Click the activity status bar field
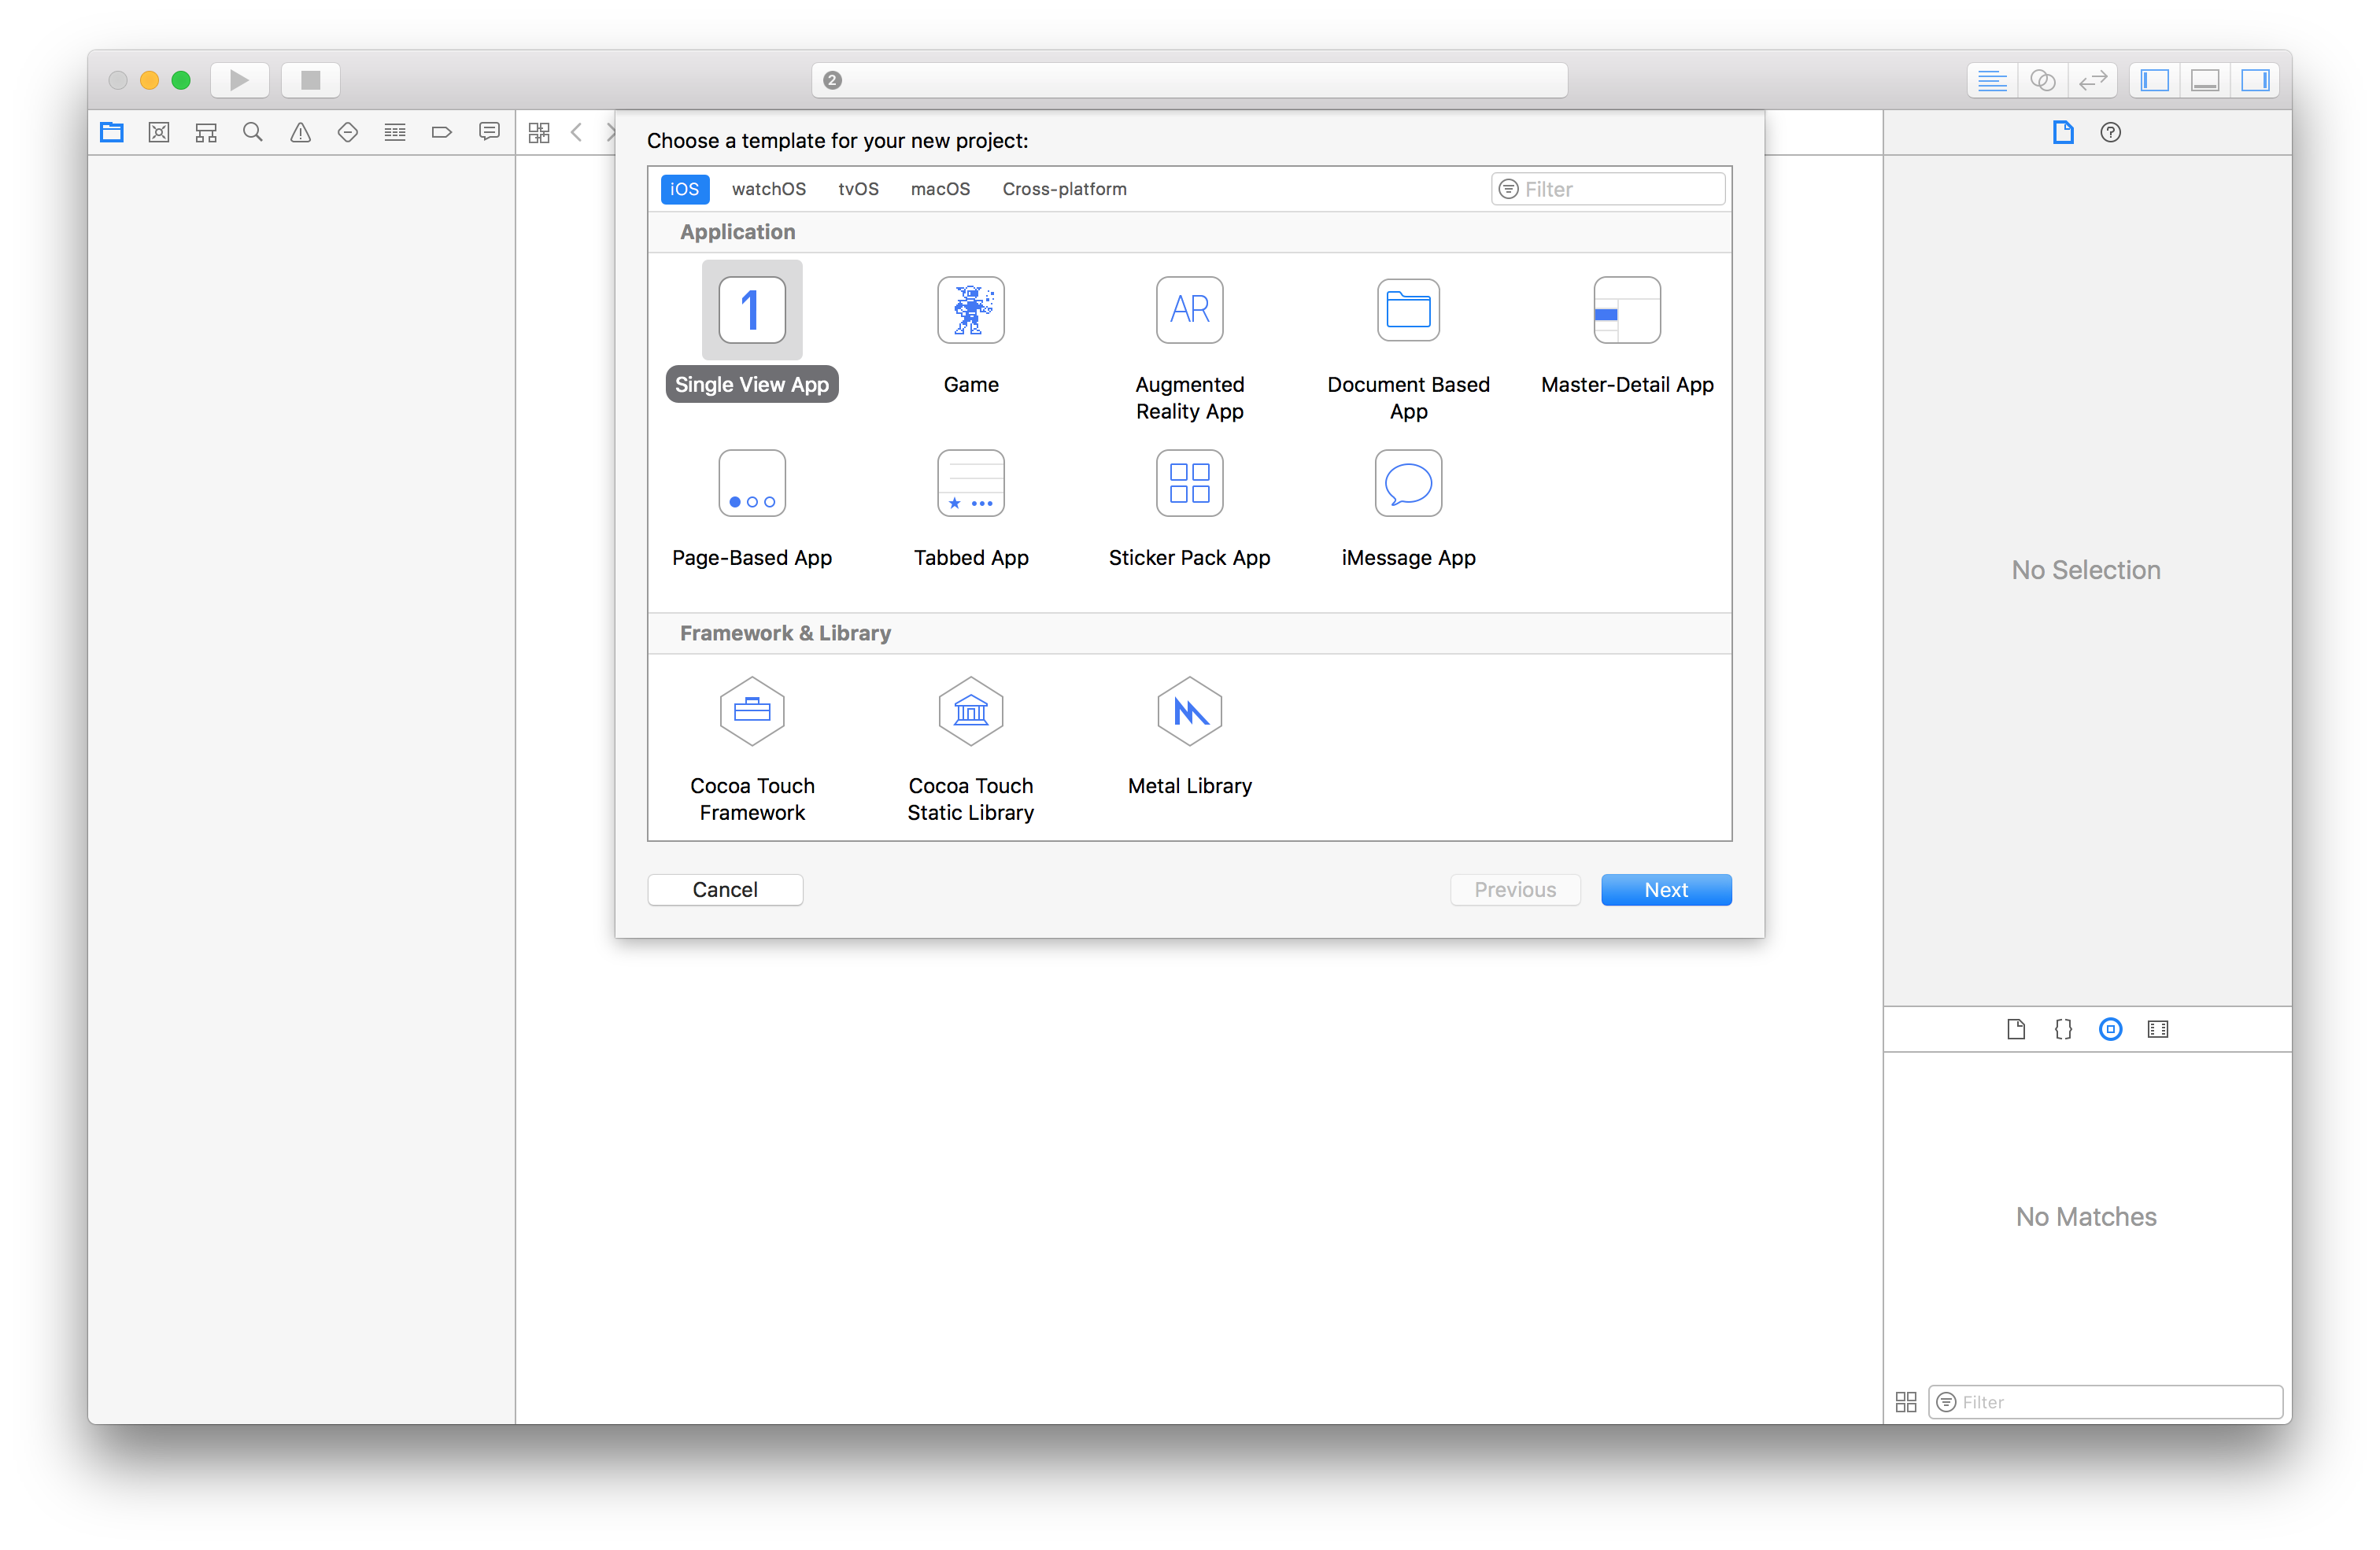The image size is (2380, 1550). tap(1189, 80)
